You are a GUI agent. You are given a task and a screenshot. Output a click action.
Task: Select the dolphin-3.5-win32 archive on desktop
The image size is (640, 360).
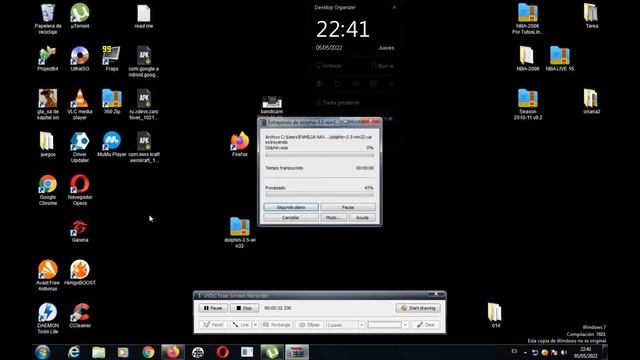click(x=240, y=232)
